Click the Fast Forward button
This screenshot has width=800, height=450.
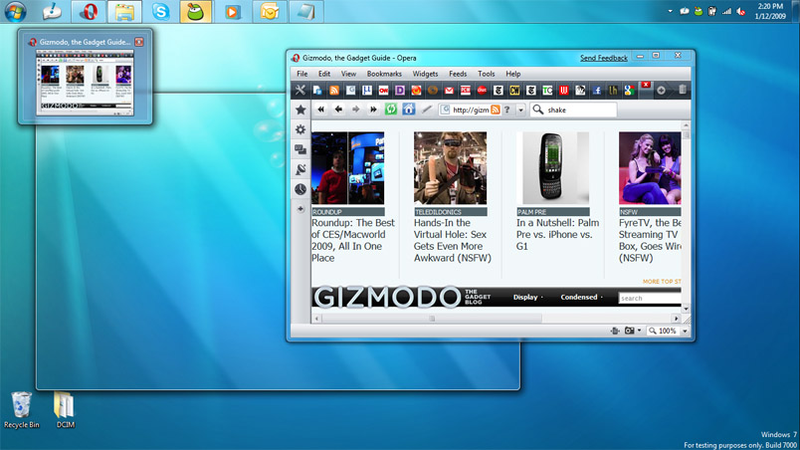pyautogui.click(x=373, y=109)
